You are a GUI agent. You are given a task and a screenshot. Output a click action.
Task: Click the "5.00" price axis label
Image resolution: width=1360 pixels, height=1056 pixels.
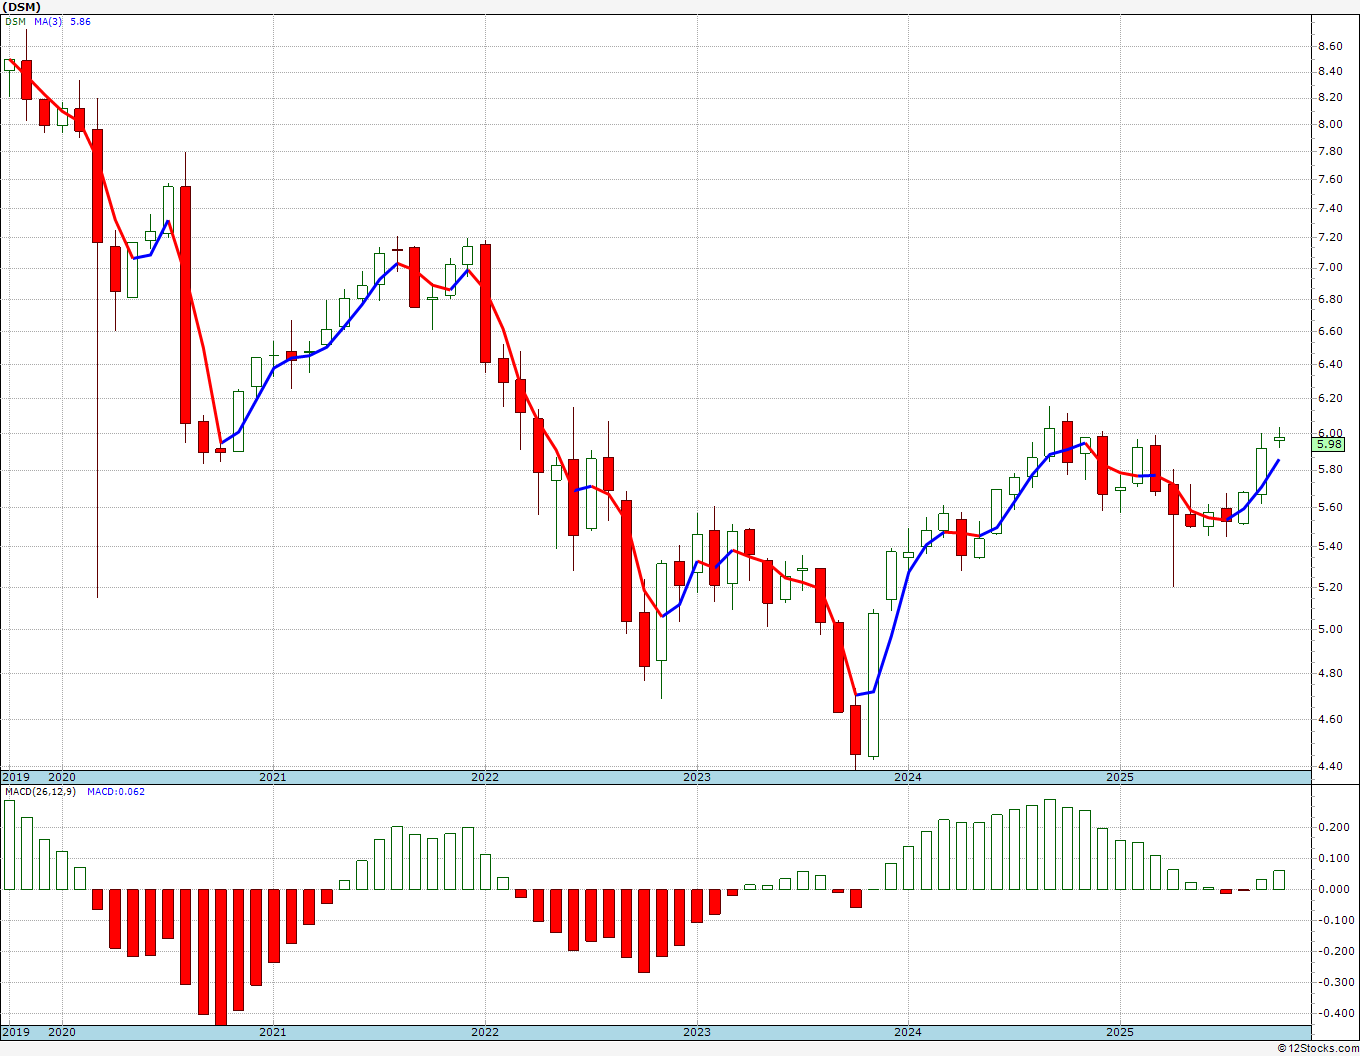pyautogui.click(x=1330, y=629)
